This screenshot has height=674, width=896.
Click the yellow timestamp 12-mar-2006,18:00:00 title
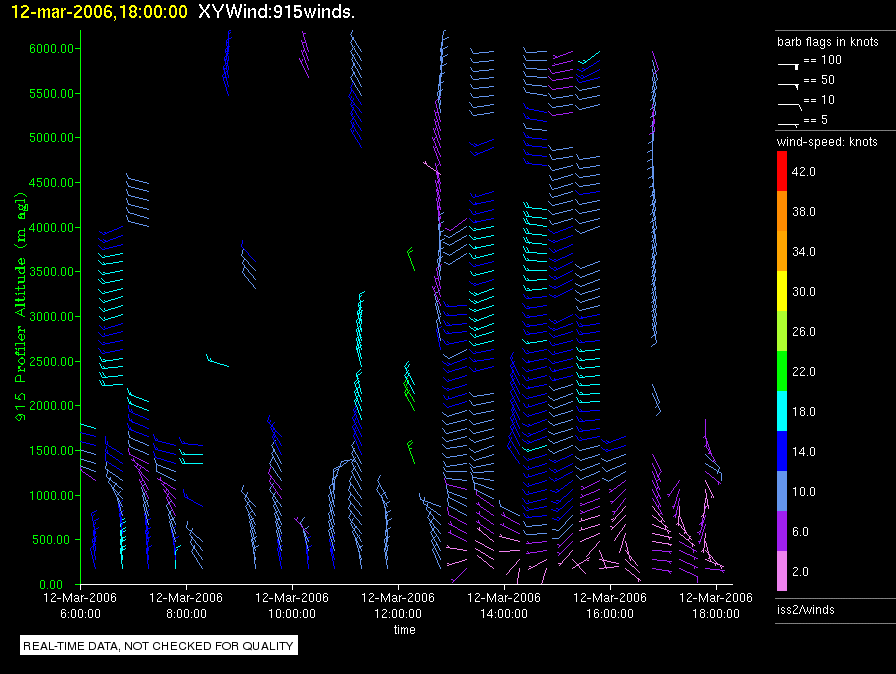99,12
